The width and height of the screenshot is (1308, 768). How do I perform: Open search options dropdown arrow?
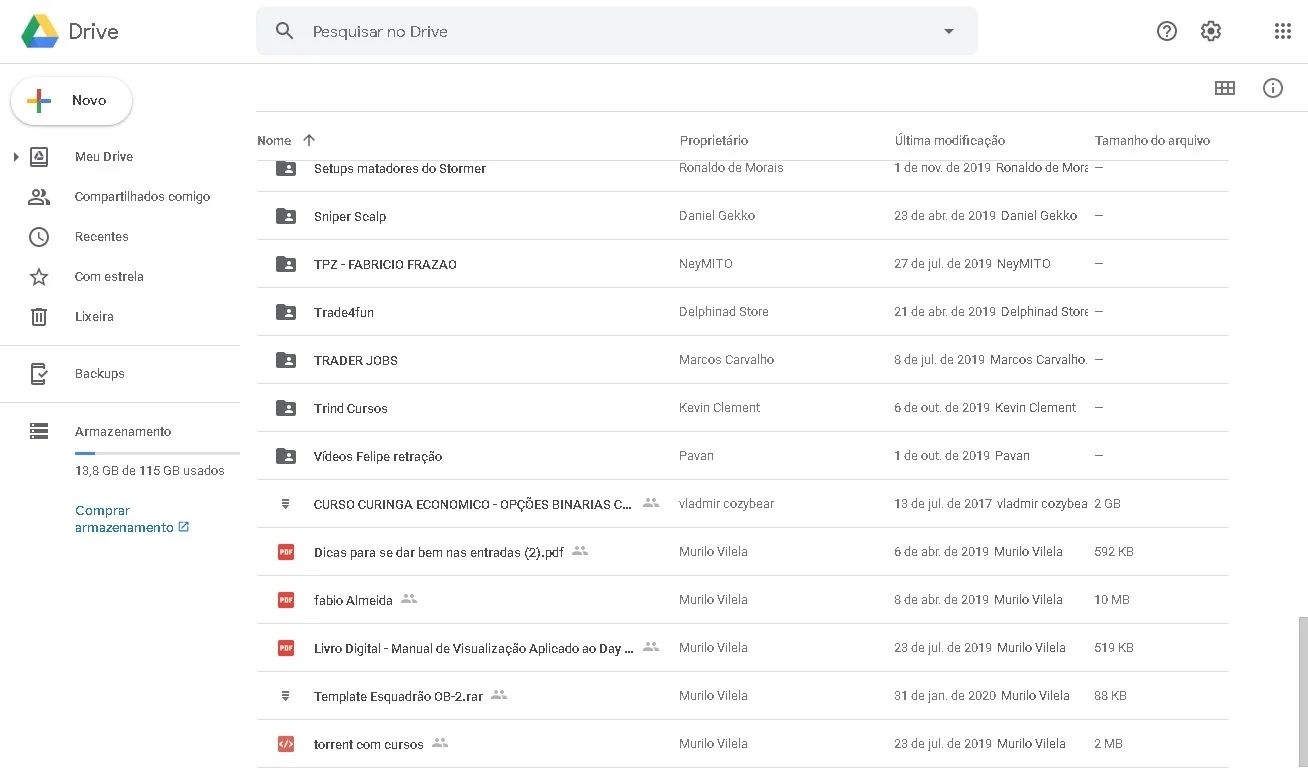pos(949,31)
